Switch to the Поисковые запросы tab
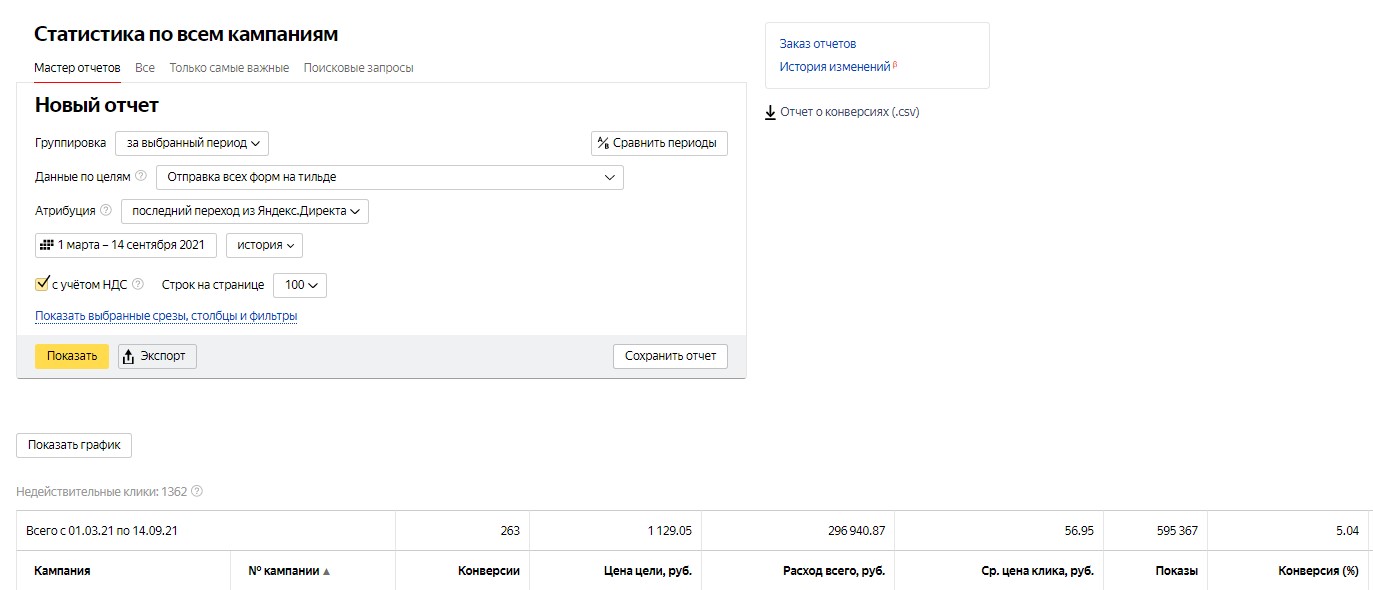Screen dimensions: 1373x590 point(358,68)
